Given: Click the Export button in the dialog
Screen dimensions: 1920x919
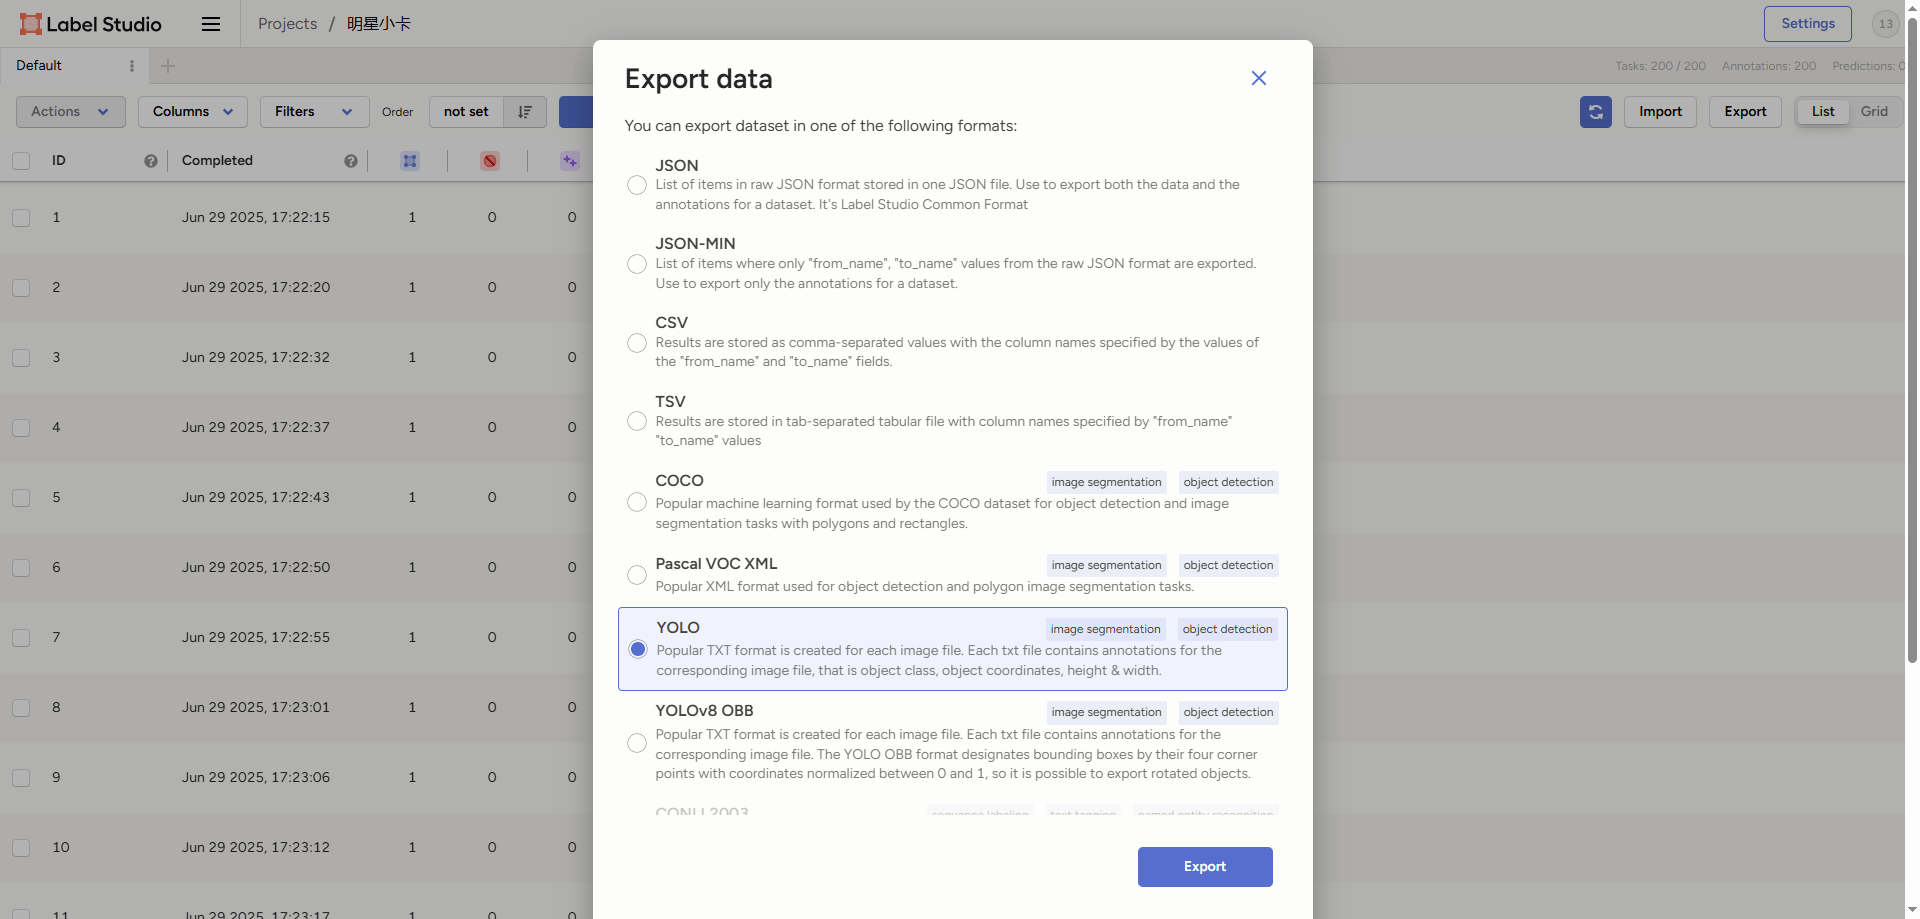Looking at the screenshot, I should 1205,867.
